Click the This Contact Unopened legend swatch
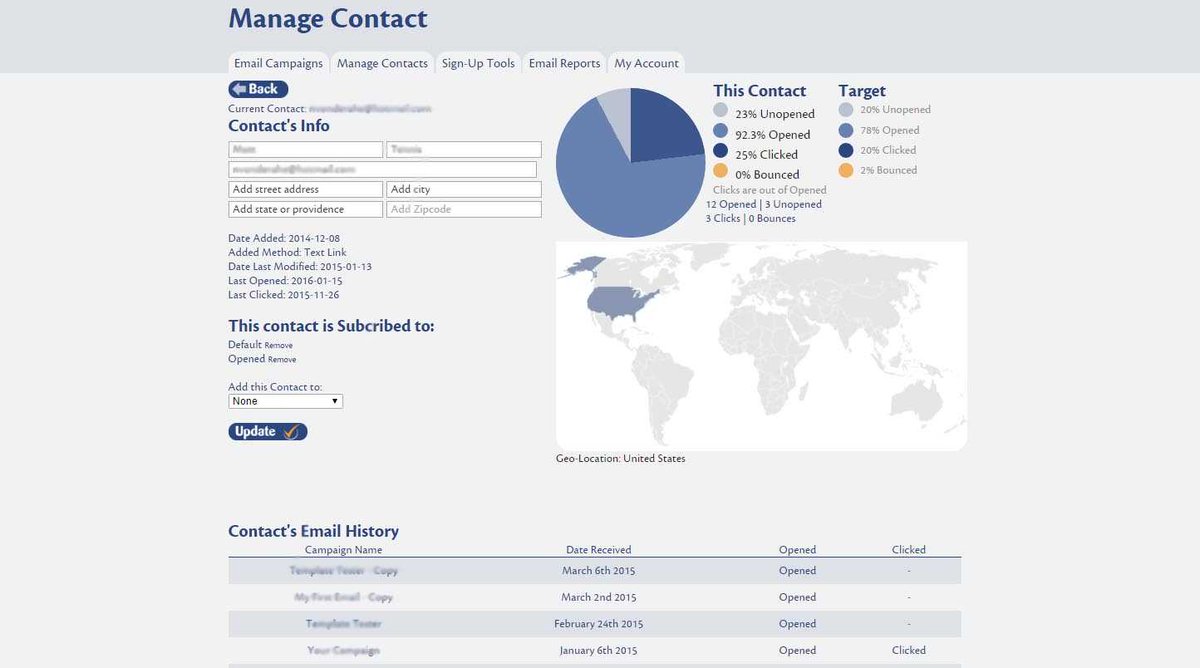Image resolution: width=1200 pixels, height=668 pixels. (721, 112)
